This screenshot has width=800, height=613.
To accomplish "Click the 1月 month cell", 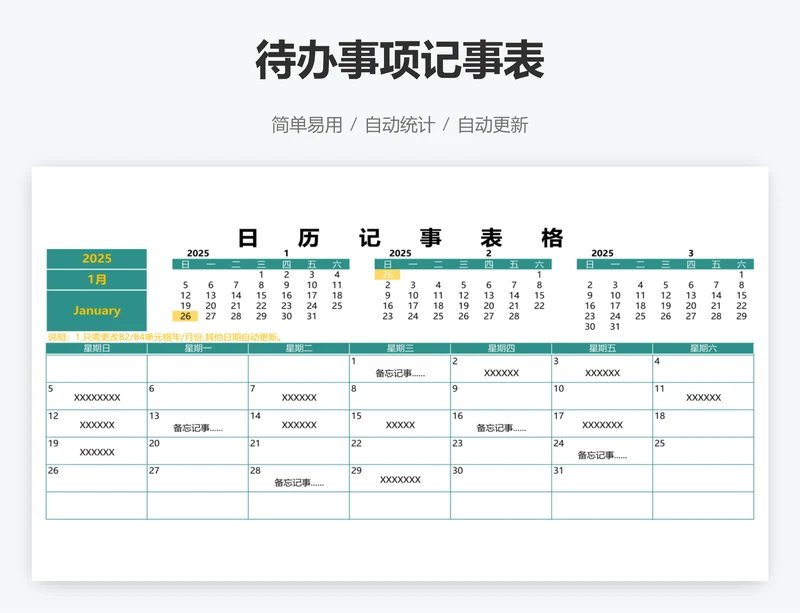I will [x=97, y=280].
